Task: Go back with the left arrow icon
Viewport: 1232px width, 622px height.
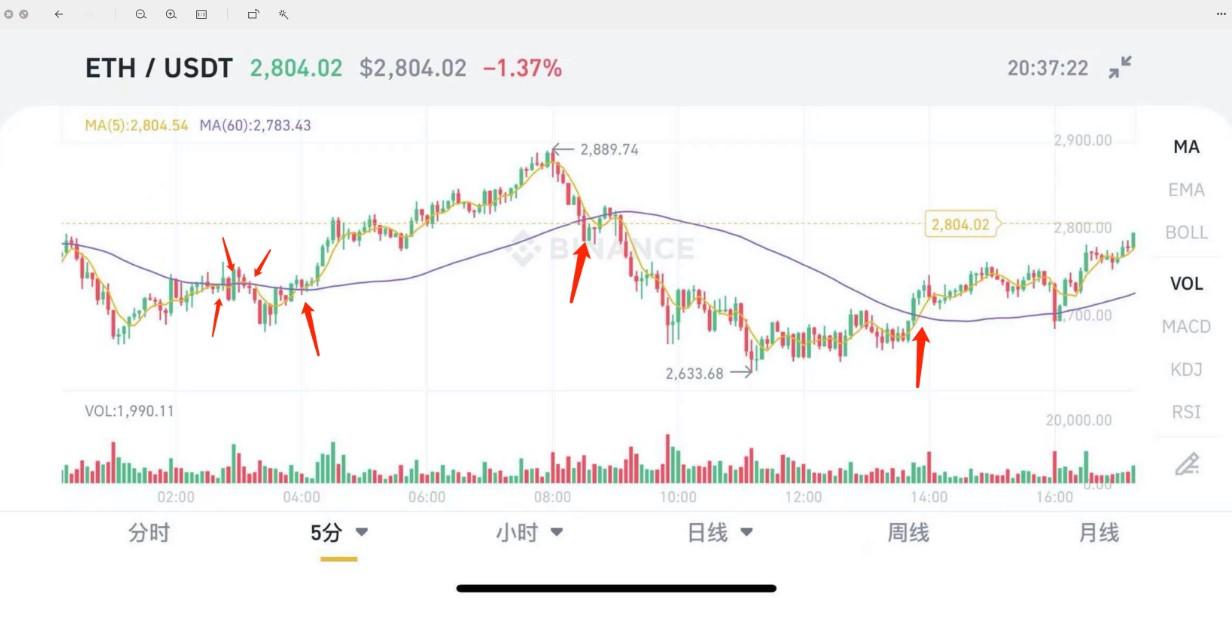Action: coord(59,15)
